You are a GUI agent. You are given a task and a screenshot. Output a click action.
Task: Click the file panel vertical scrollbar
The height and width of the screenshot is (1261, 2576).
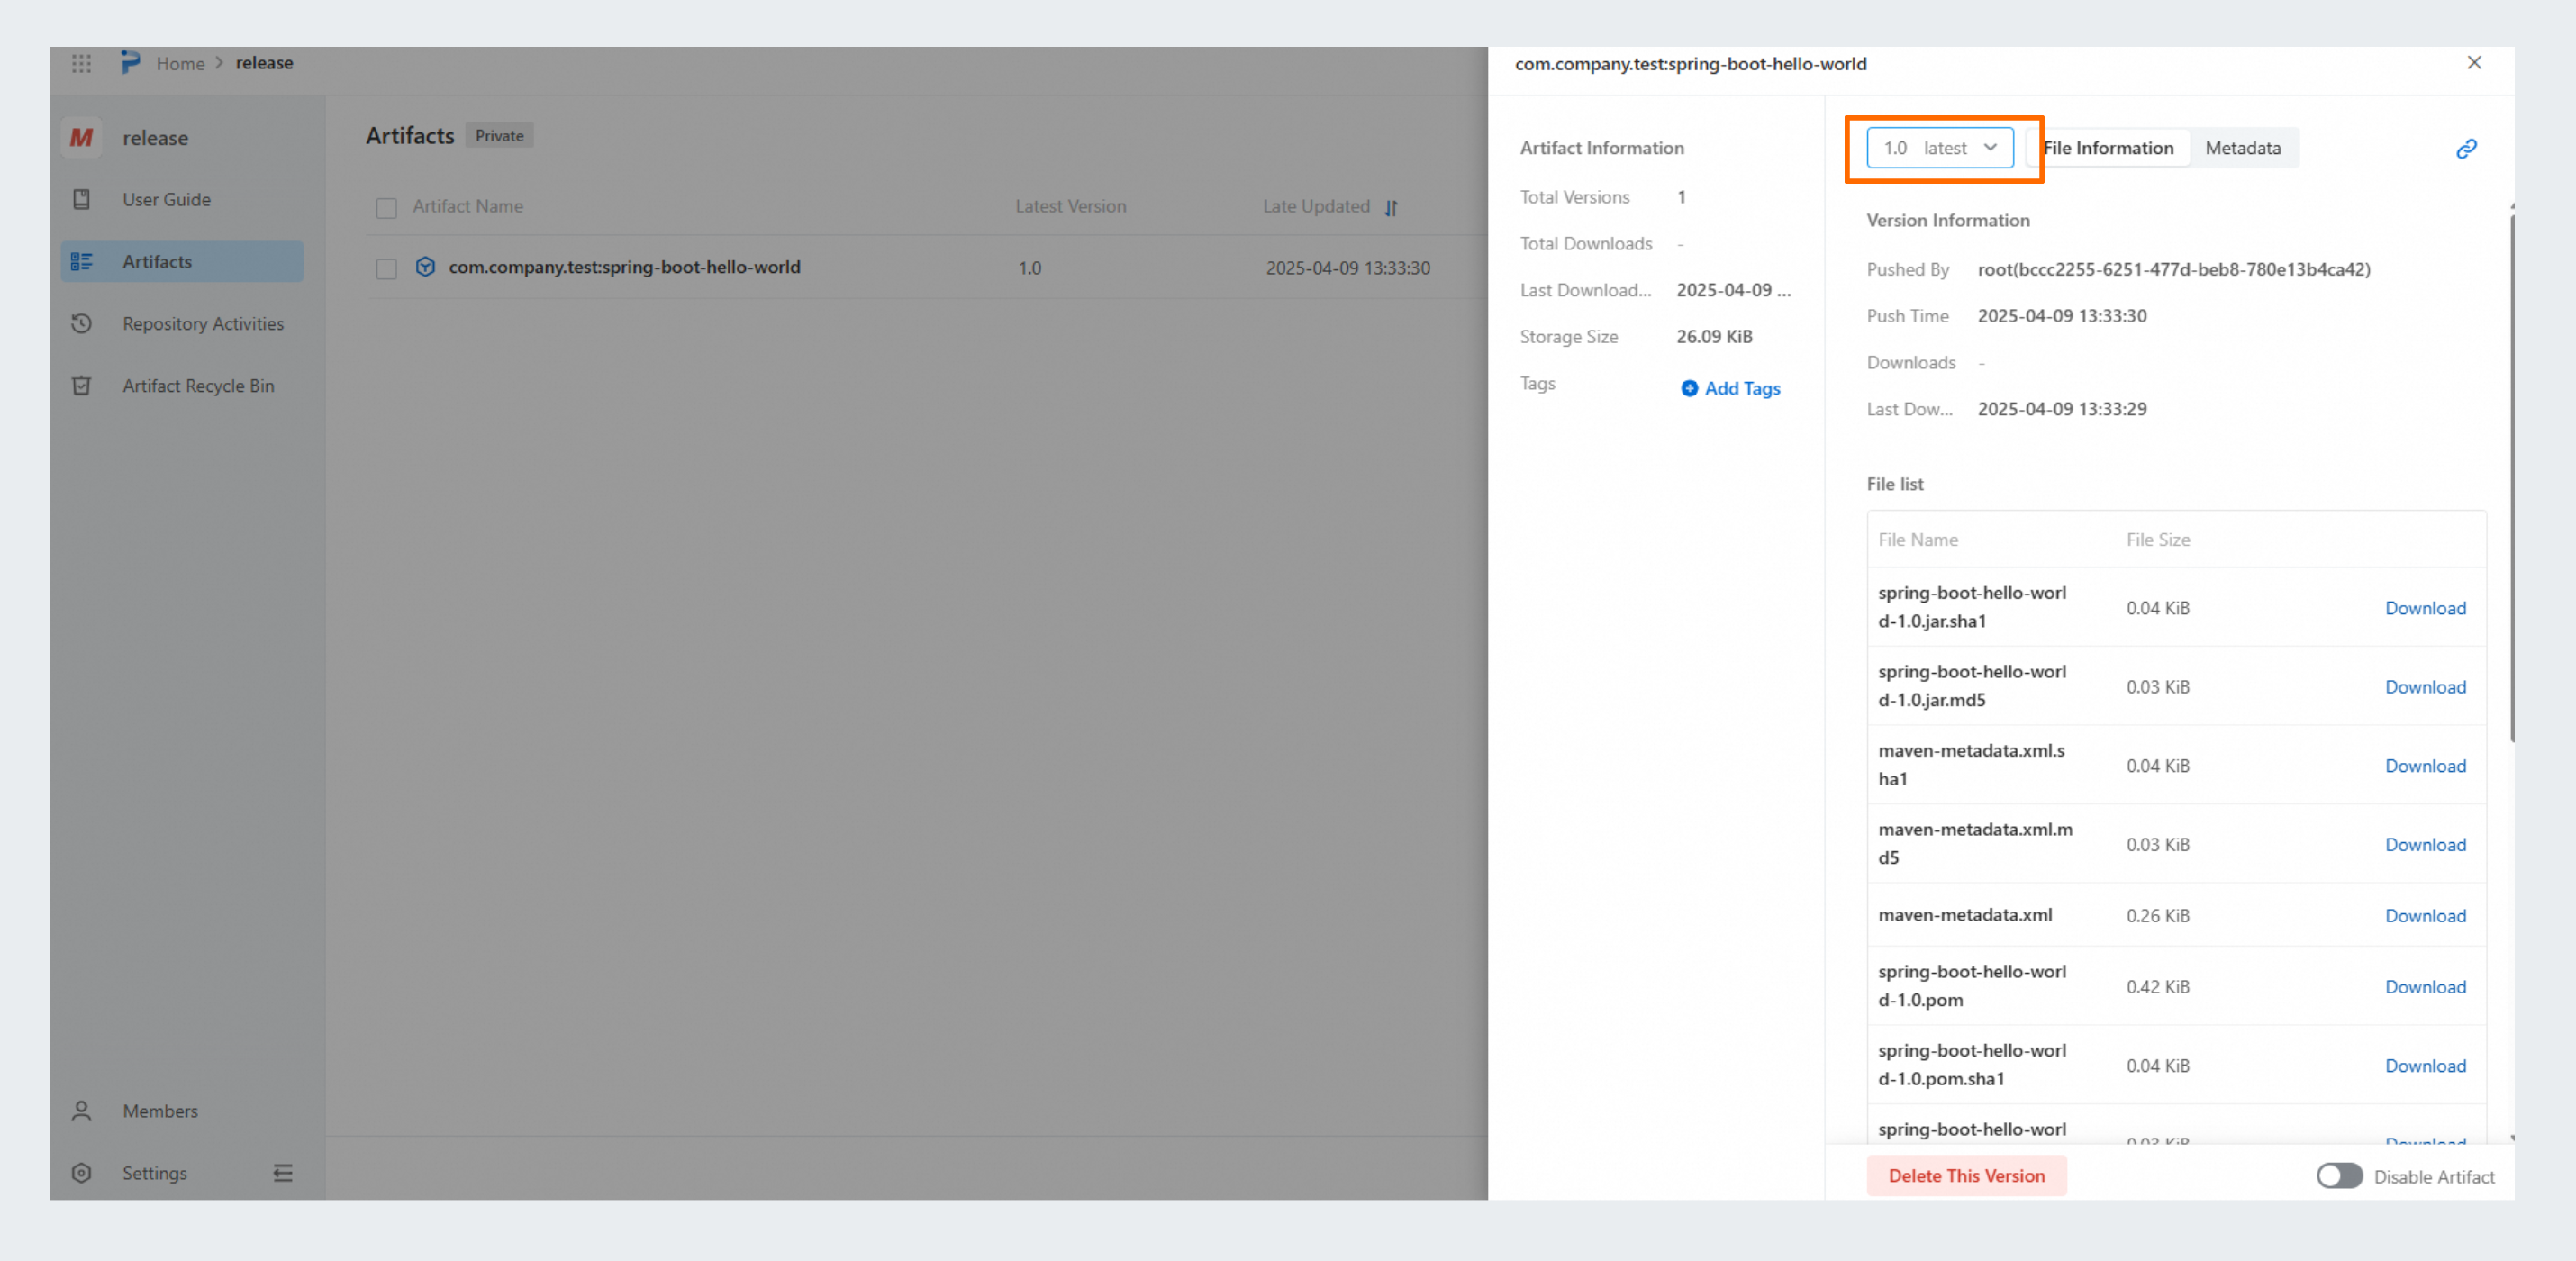[x=2511, y=480]
